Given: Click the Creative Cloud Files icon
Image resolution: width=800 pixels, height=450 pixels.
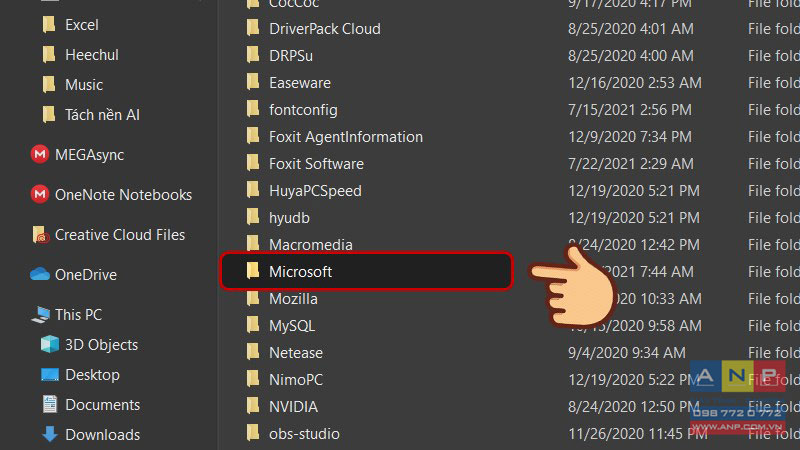Looking at the screenshot, I should click(x=40, y=234).
